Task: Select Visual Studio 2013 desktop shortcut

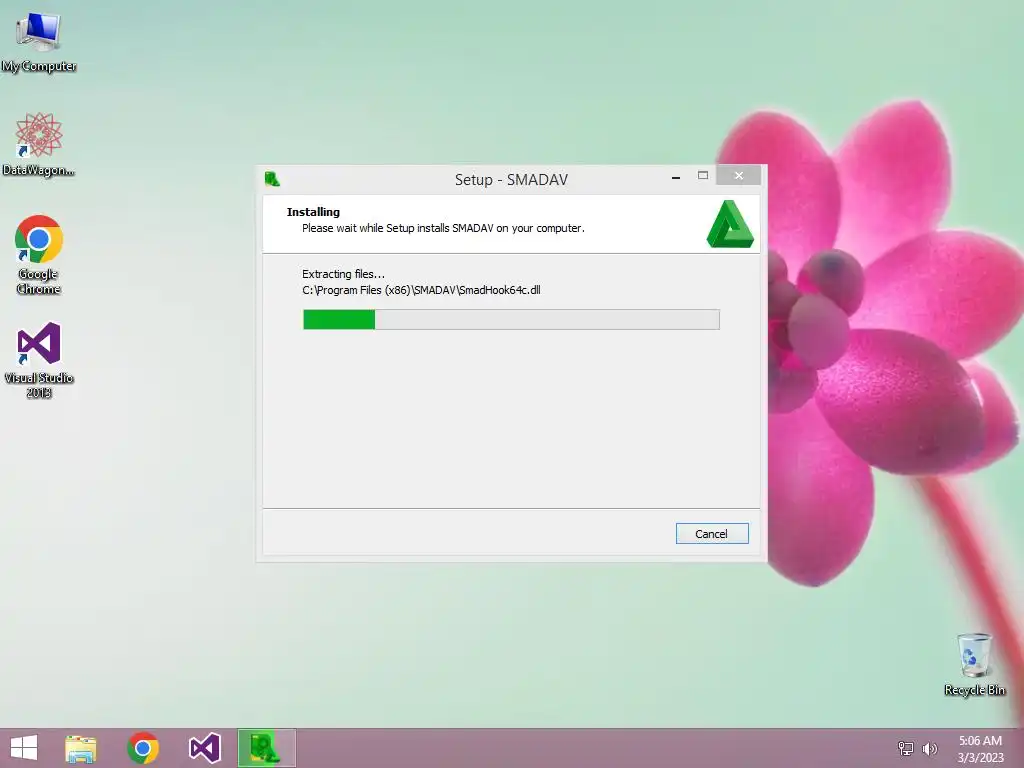Action: [x=39, y=360]
